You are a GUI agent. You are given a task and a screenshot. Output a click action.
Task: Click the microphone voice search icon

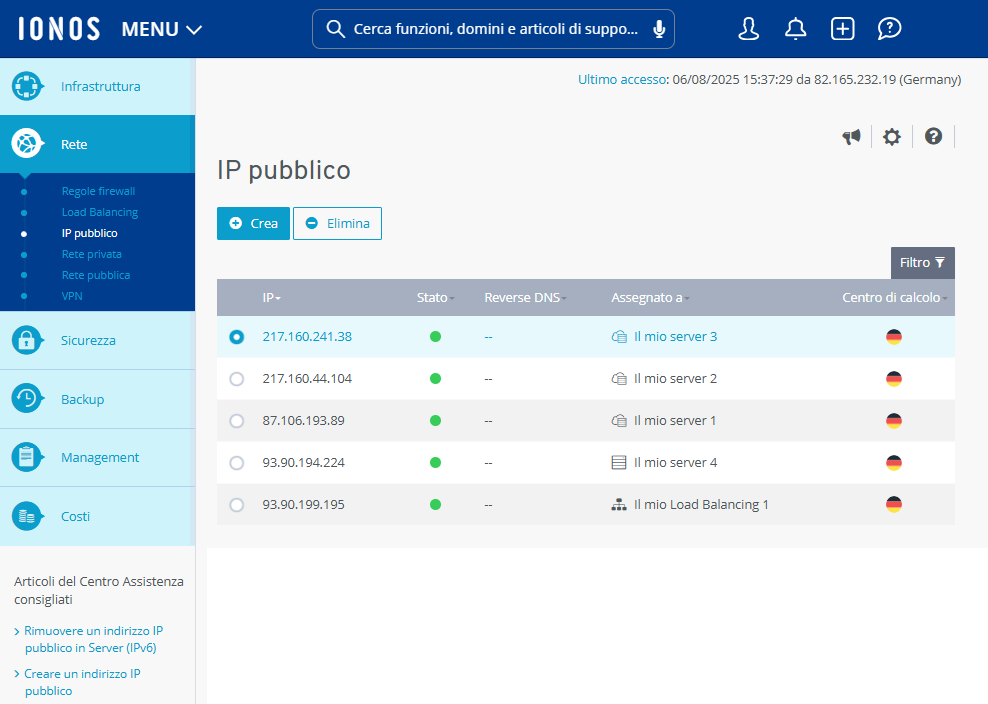pyautogui.click(x=659, y=29)
